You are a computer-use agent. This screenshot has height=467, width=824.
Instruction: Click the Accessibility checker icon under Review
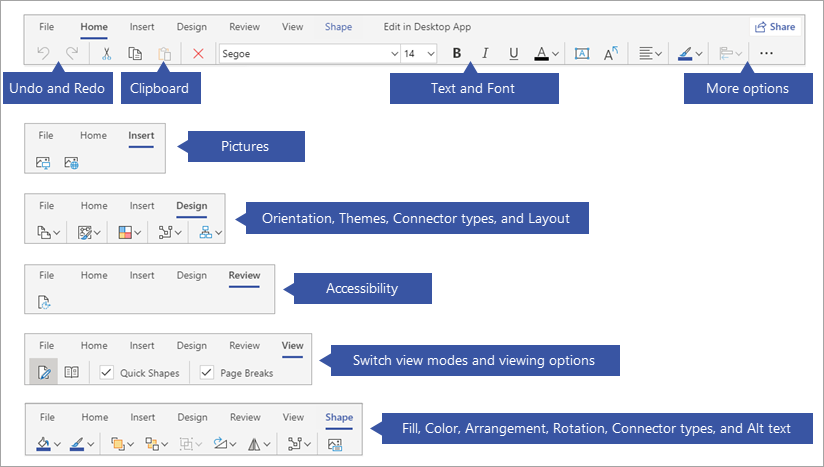(x=44, y=301)
